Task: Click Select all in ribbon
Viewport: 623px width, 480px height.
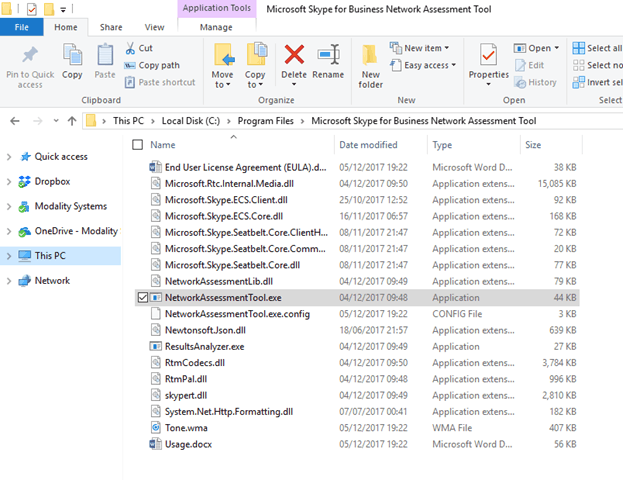Action: (597, 48)
